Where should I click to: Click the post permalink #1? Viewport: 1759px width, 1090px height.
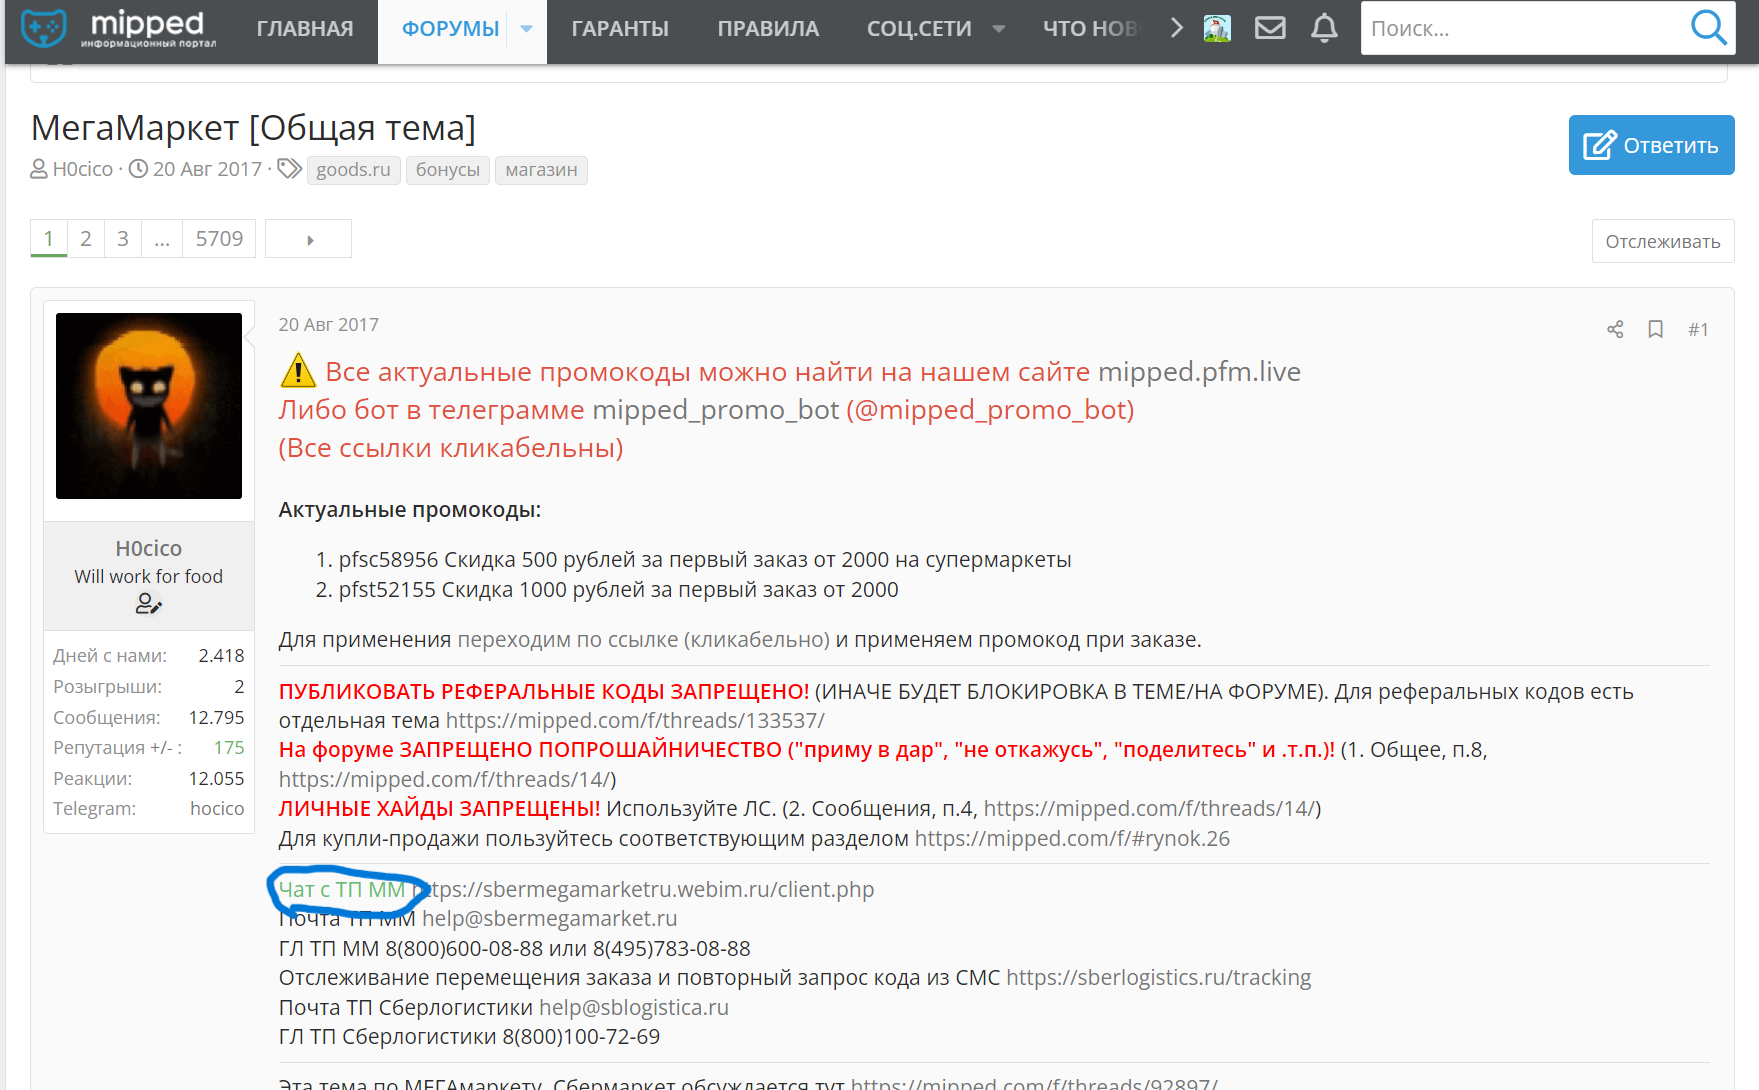(1698, 329)
